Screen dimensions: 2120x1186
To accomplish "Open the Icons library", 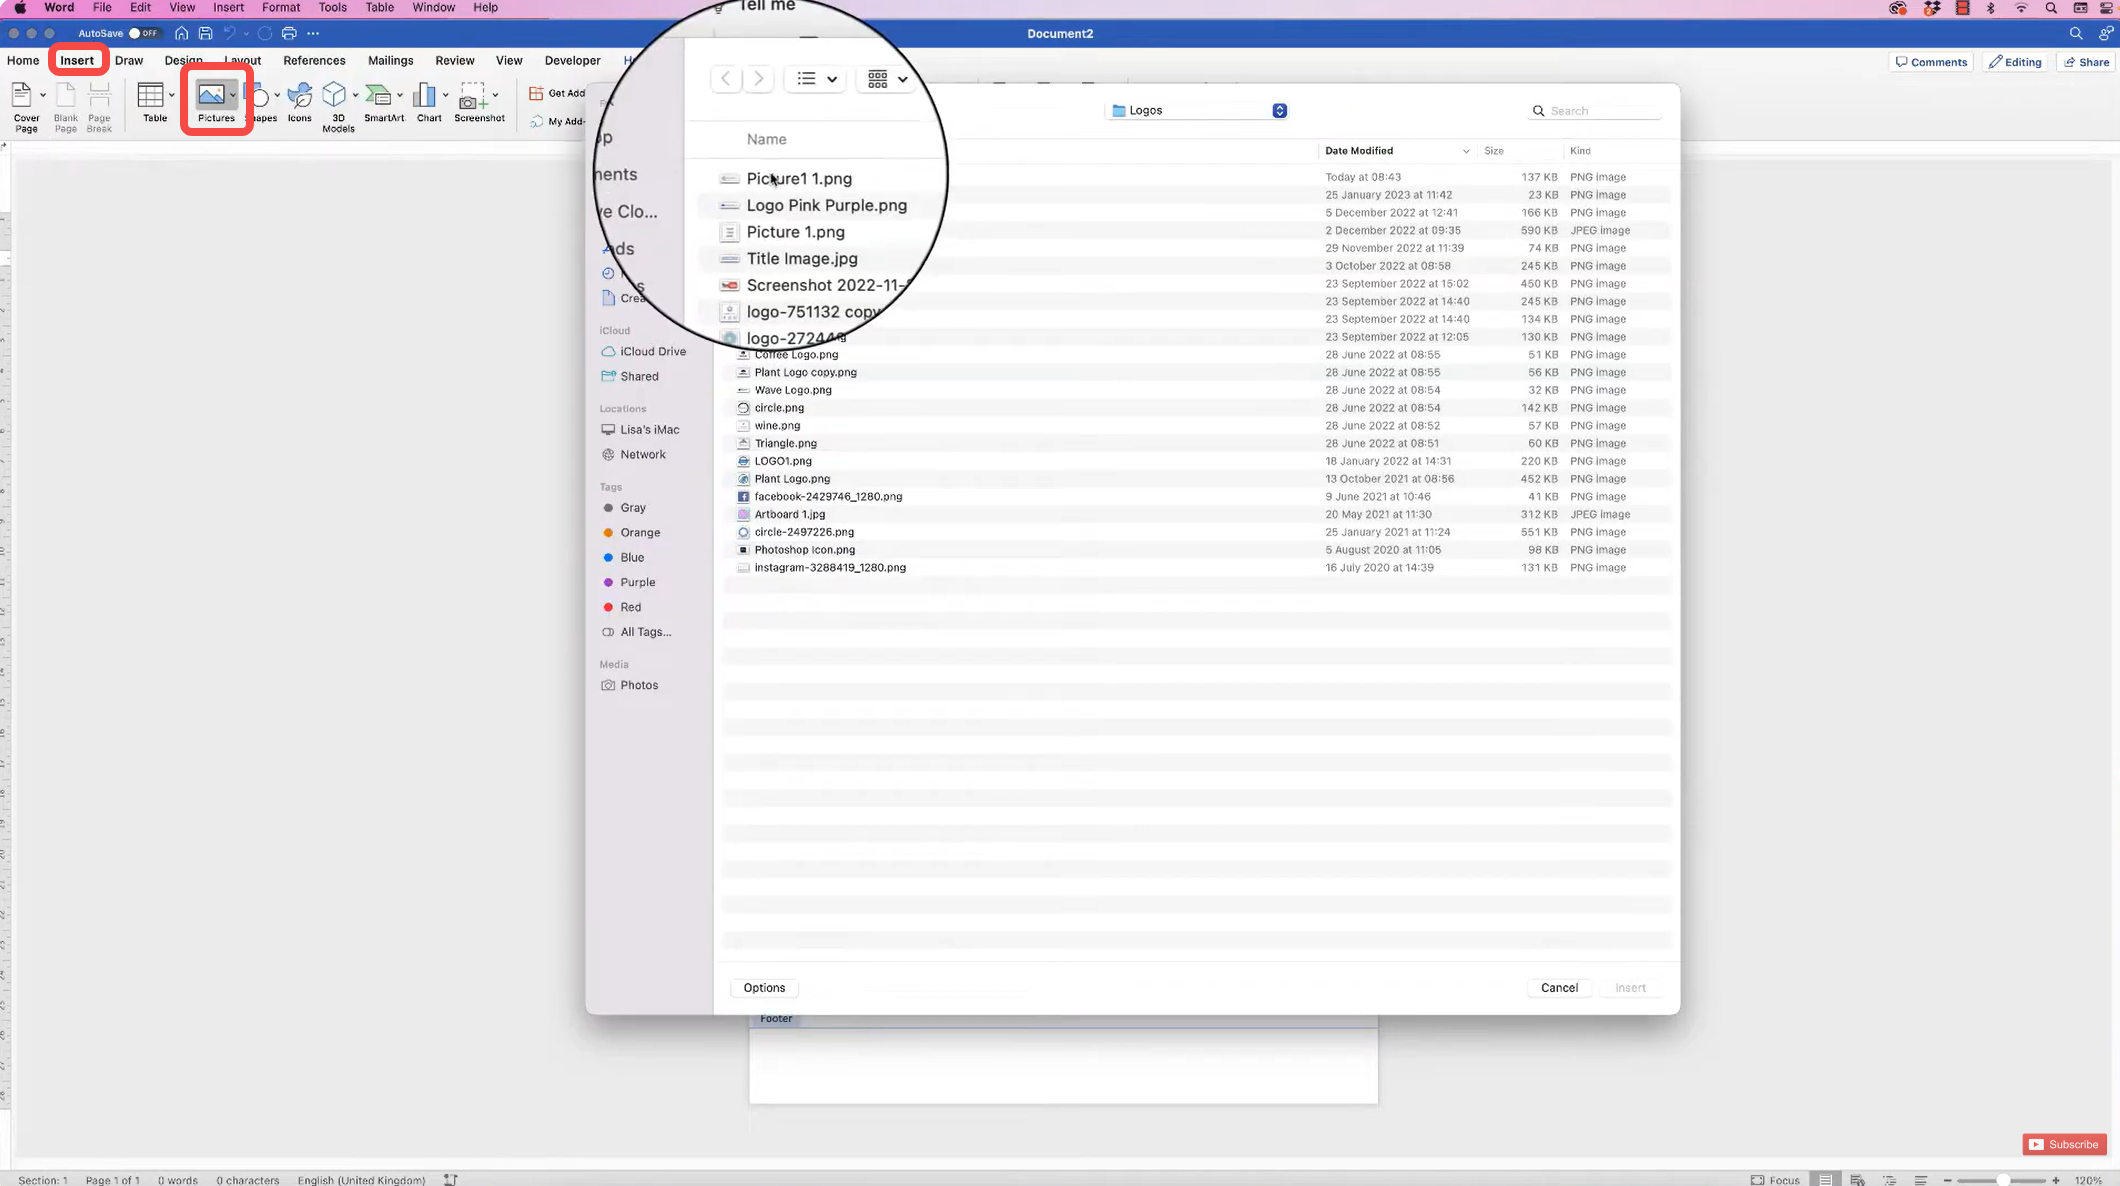I will point(299,102).
